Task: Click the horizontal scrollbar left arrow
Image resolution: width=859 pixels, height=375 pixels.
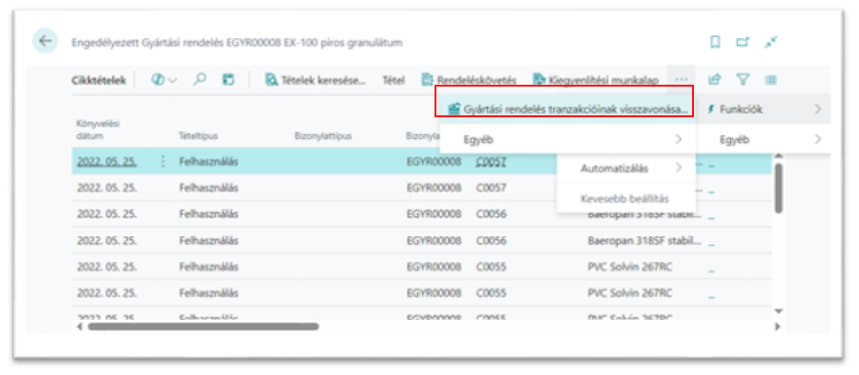Action: tap(80, 327)
